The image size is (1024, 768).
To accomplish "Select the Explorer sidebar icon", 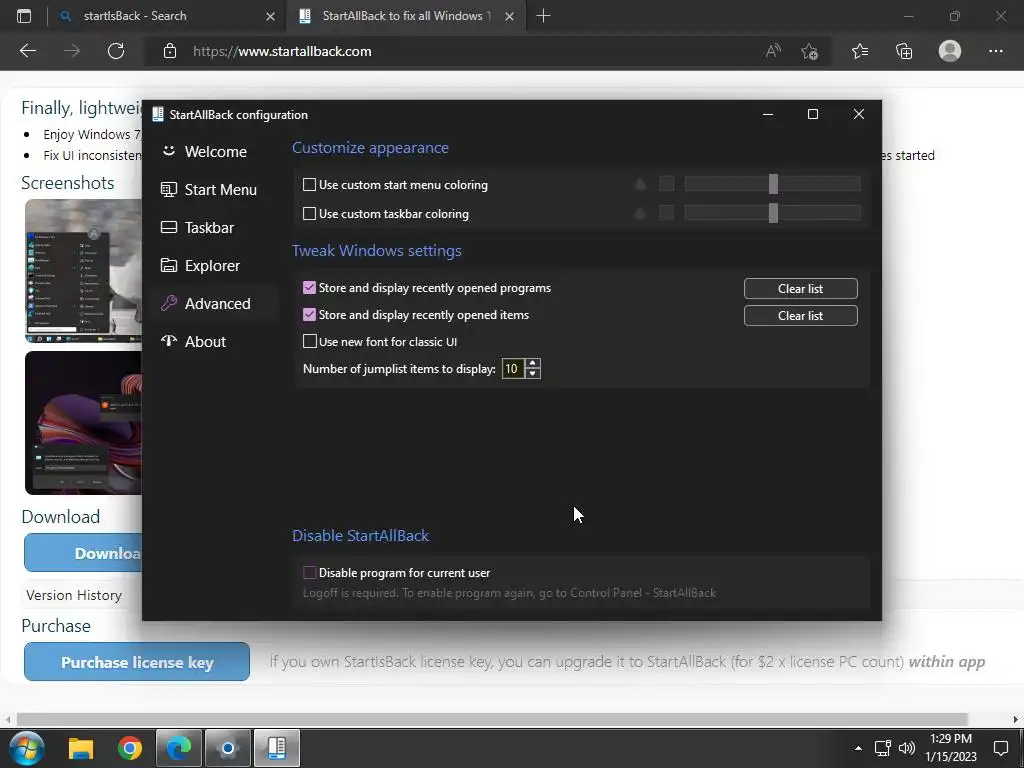I will click(x=168, y=265).
